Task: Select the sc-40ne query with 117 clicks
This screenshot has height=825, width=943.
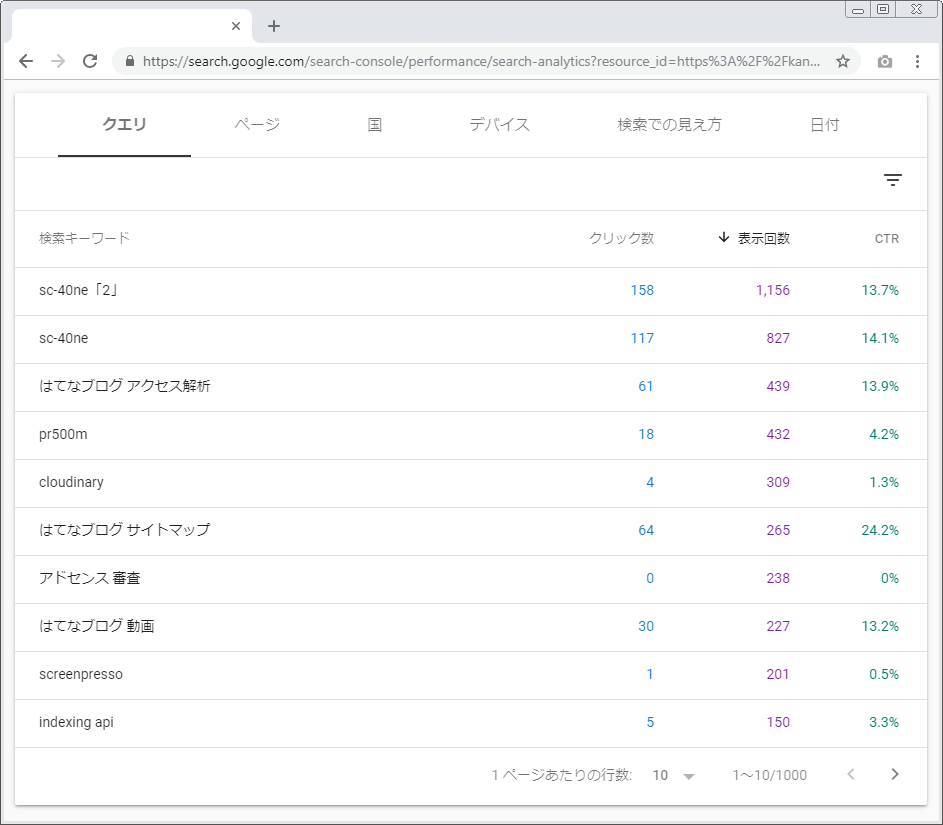Action: coord(64,339)
